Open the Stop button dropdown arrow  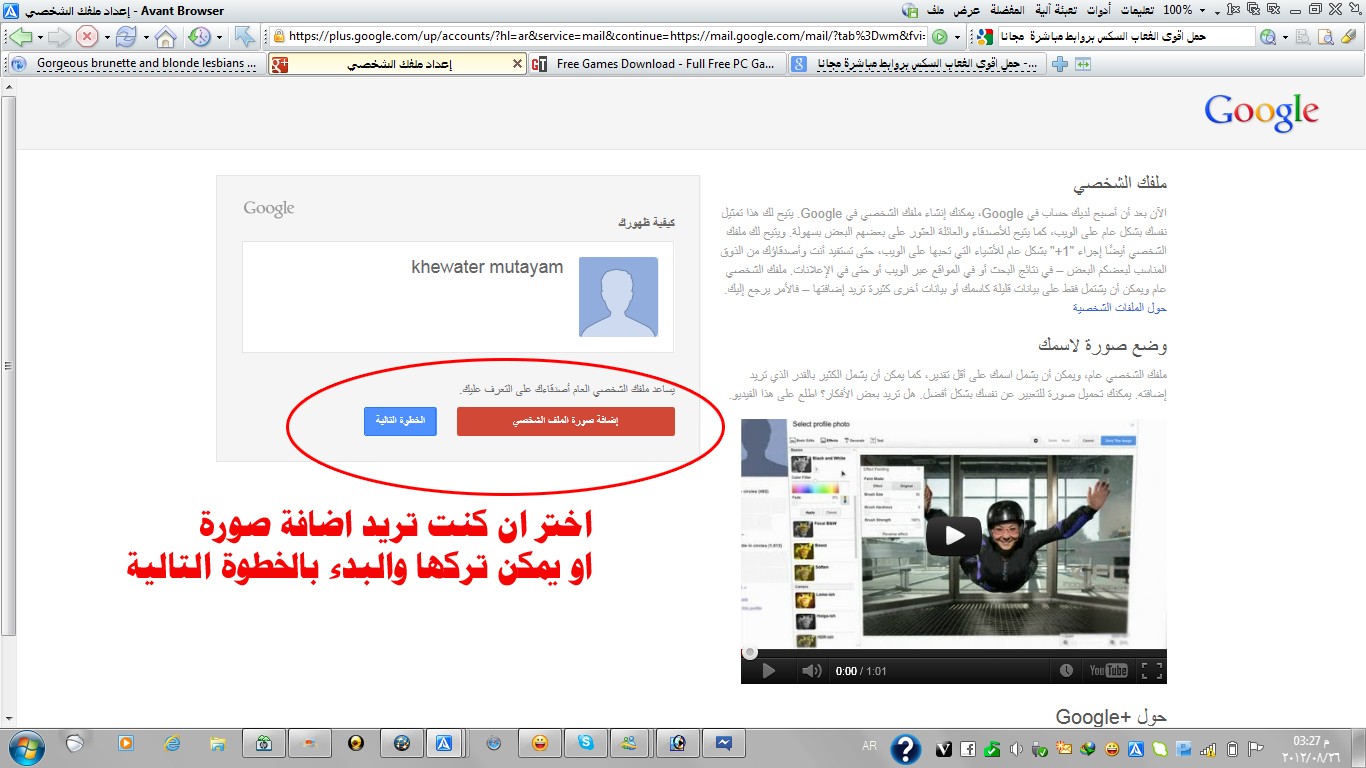[105, 37]
